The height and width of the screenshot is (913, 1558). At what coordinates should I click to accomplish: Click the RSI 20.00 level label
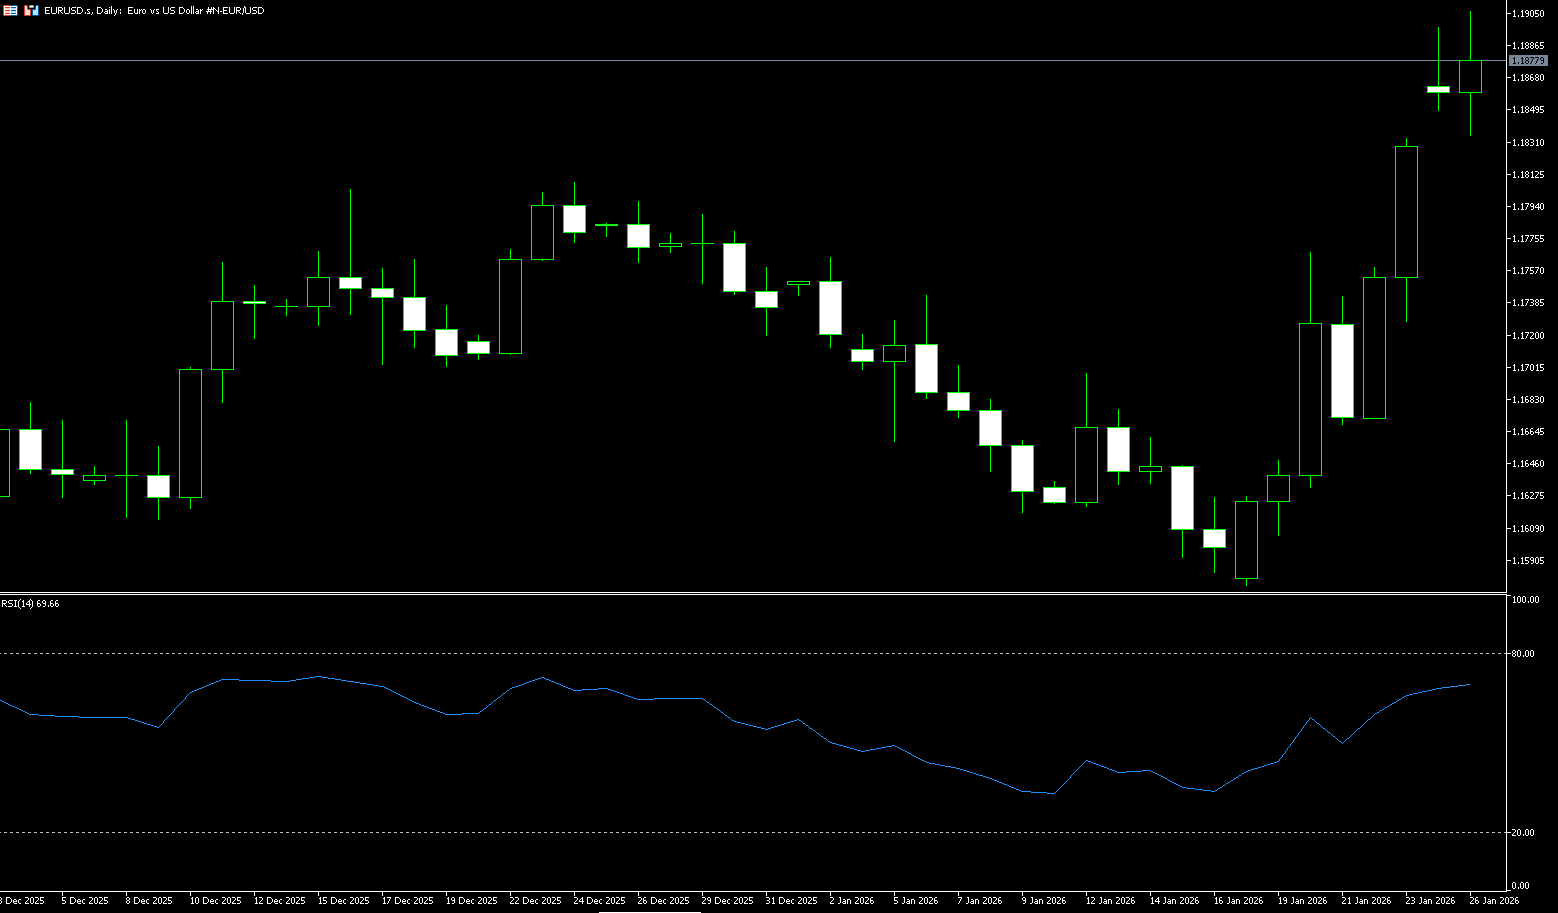[1523, 833]
